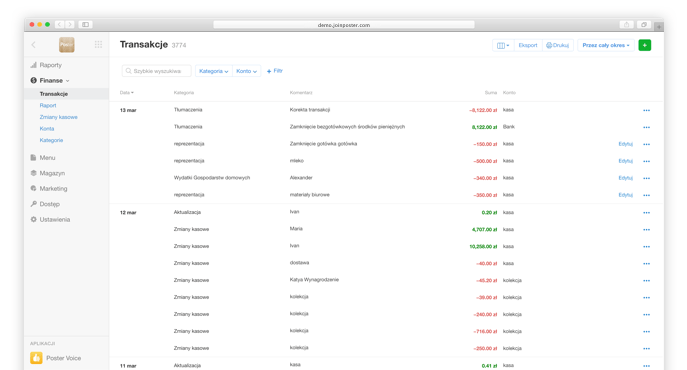Image resolution: width=687 pixels, height=370 pixels.
Task: Open more options for Zamknięcie bezgotówkowych row
Action: coord(646,128)
